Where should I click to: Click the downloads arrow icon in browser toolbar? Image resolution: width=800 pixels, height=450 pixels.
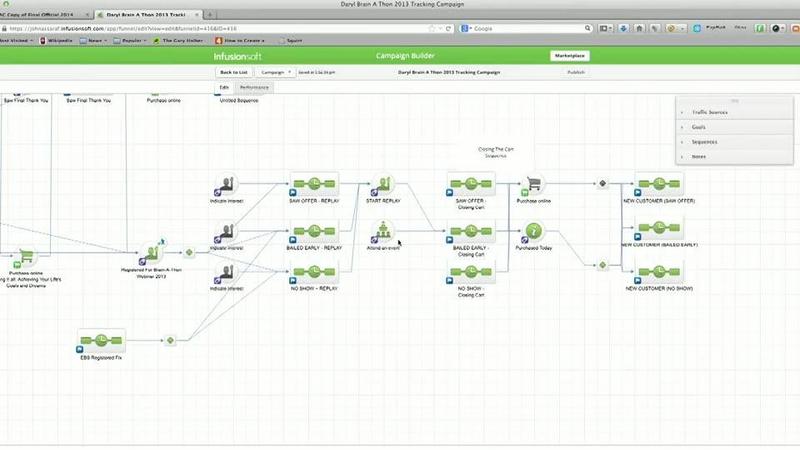tap(623, 29)
